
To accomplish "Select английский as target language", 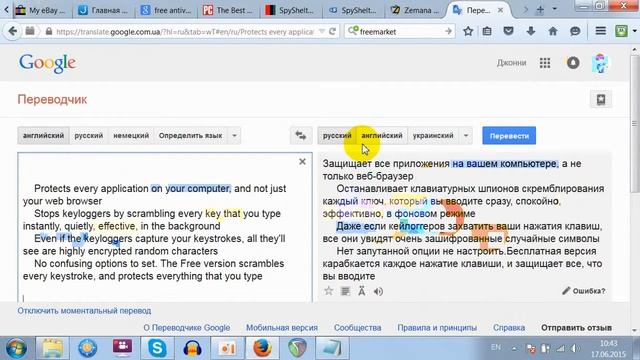I will click(x=382, y=136).
